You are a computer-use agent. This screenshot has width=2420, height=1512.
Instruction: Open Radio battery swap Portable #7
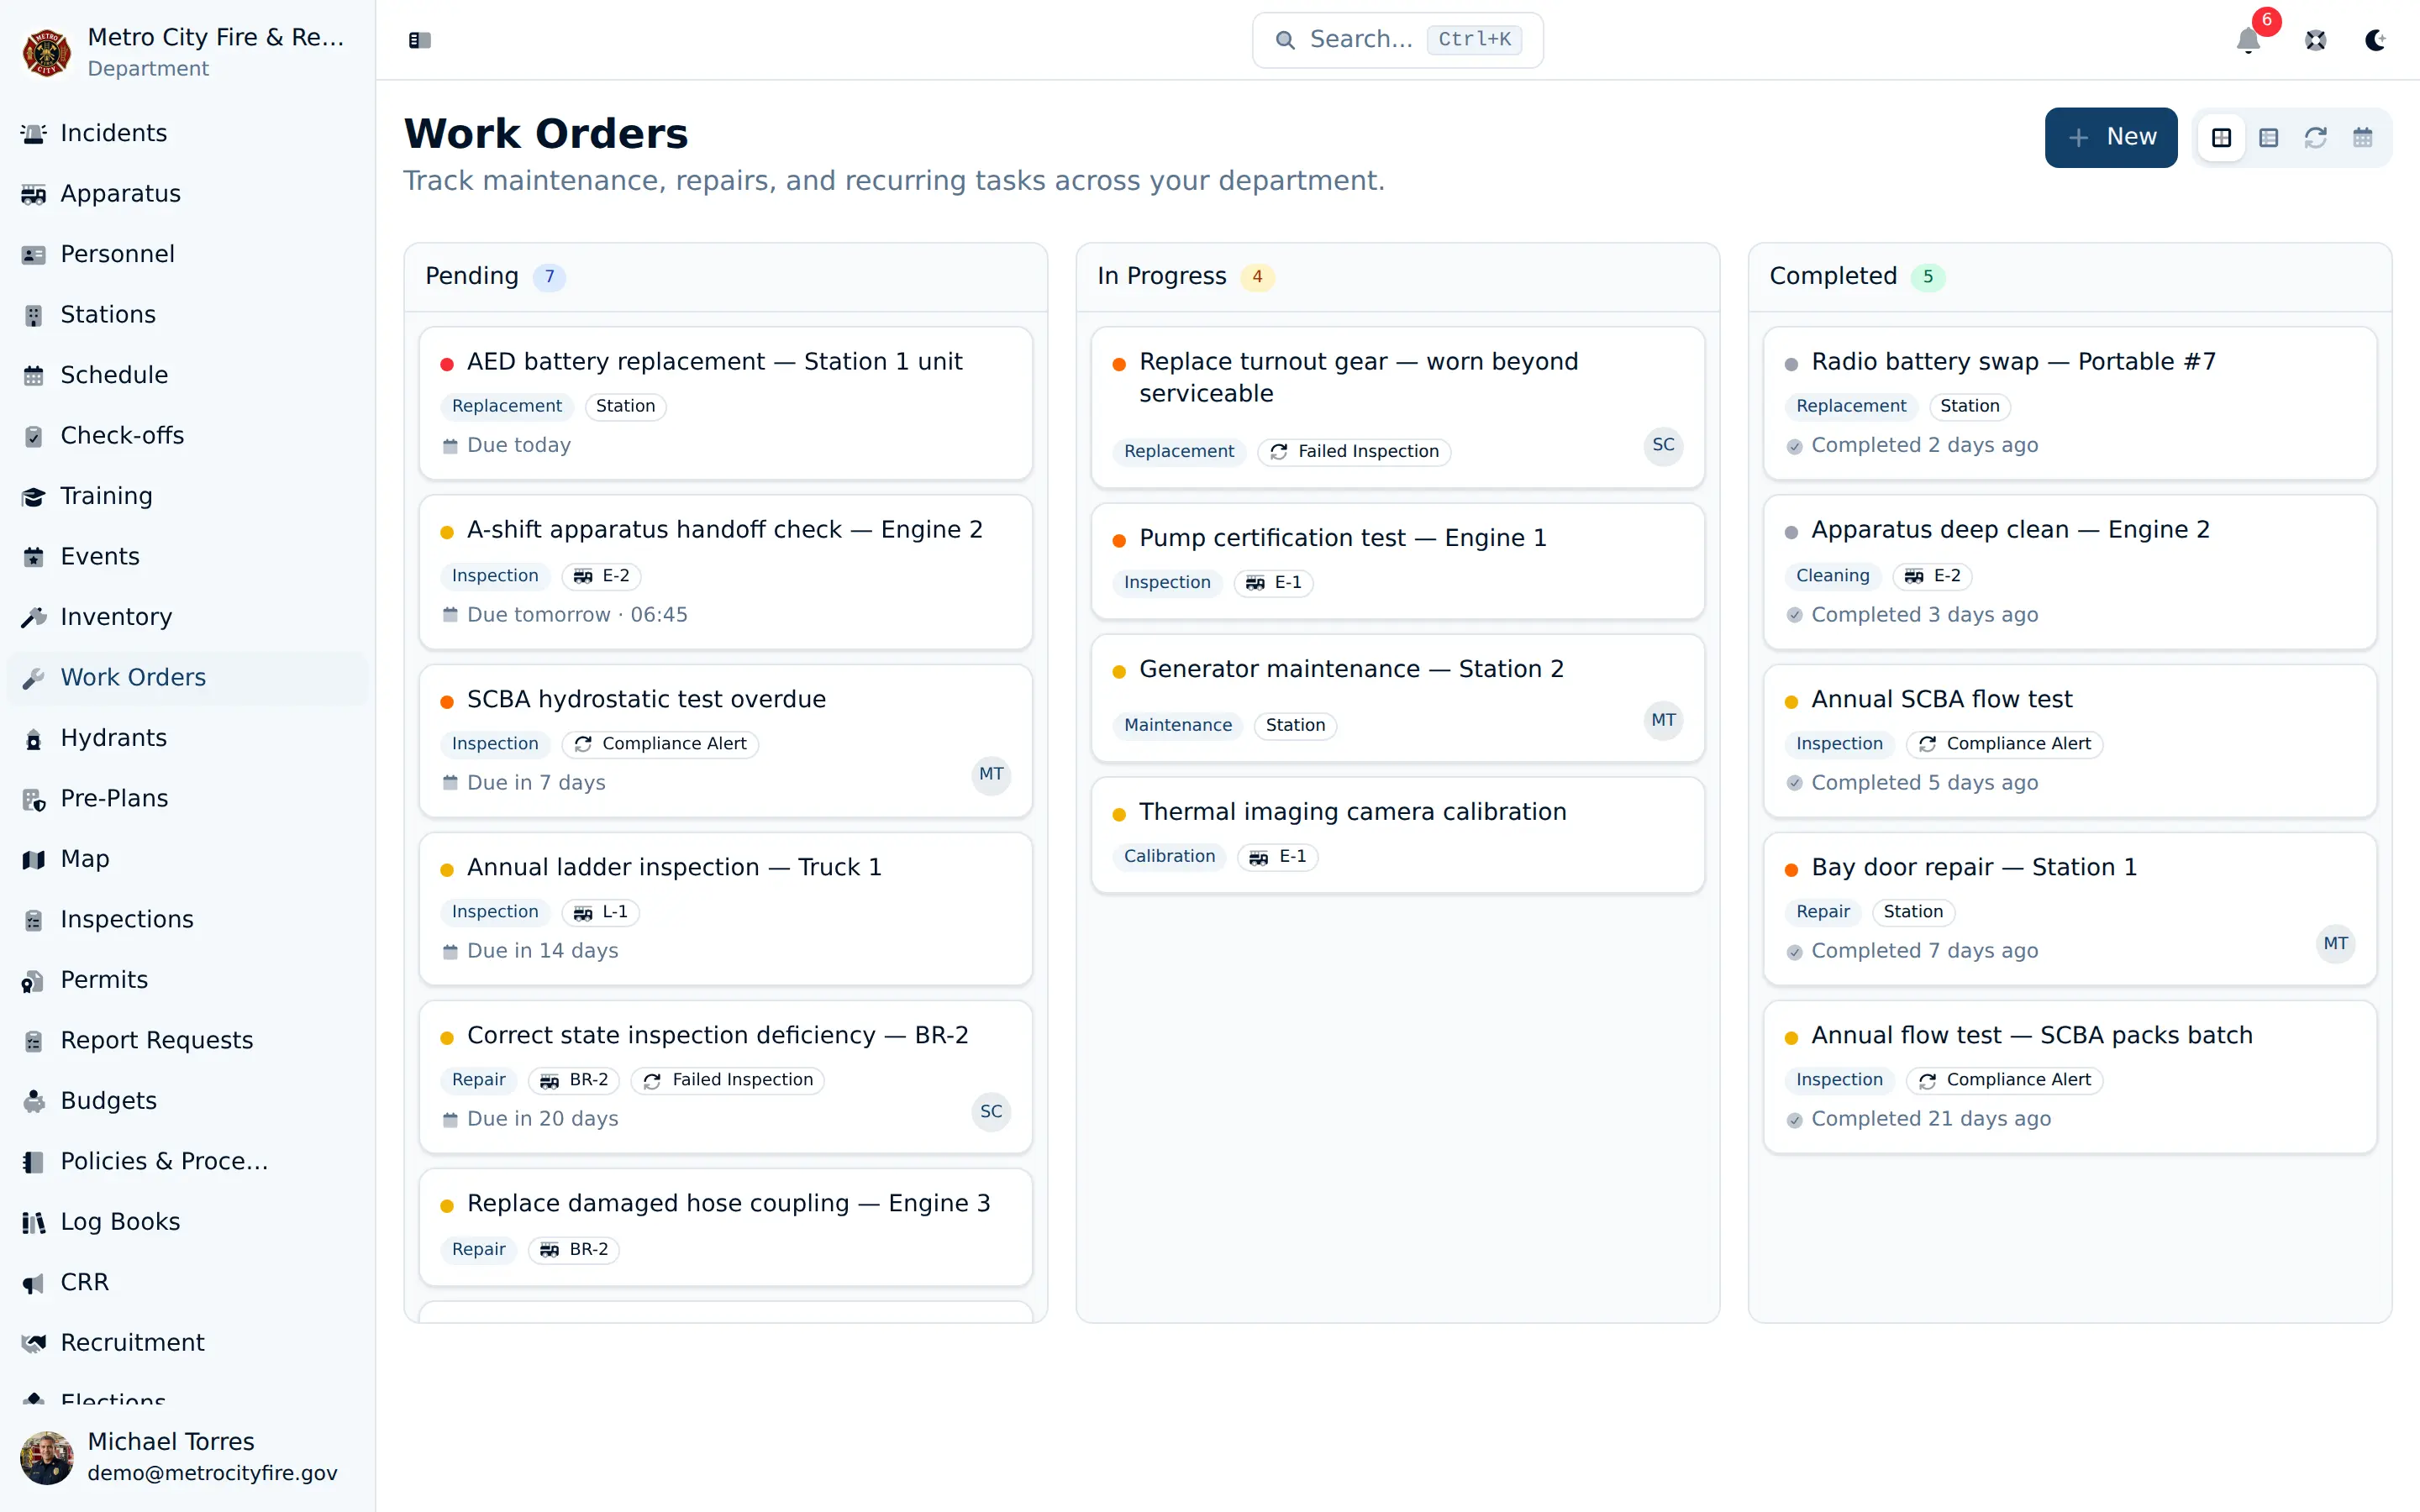click(2069, 403)
